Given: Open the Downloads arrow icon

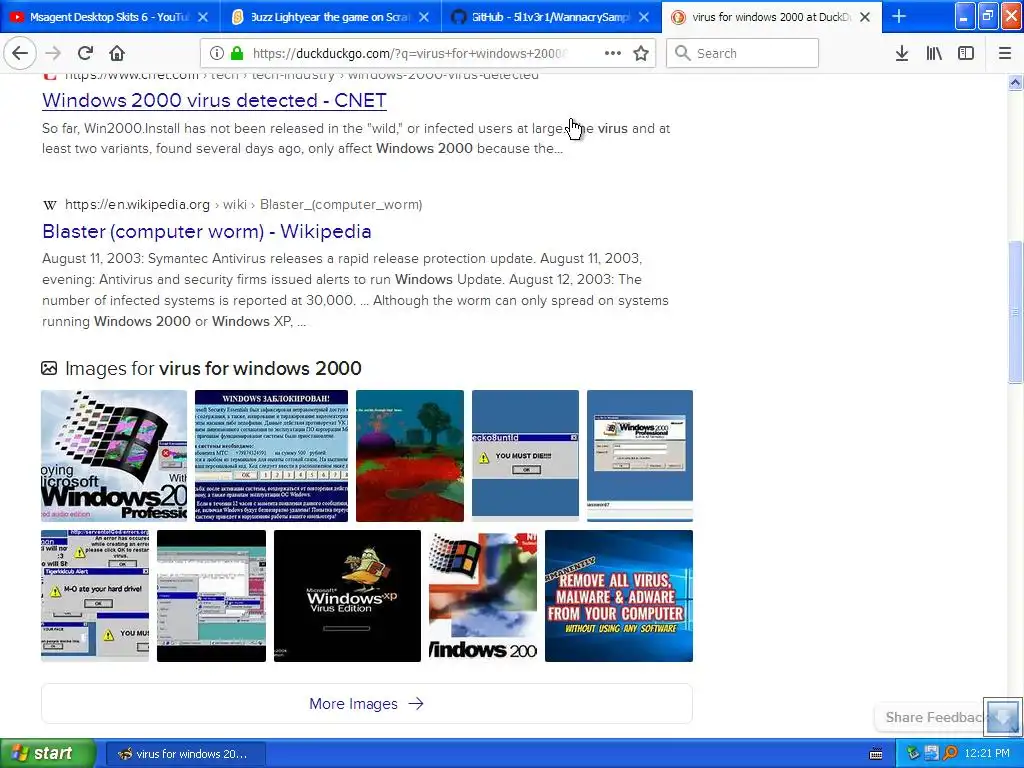Looking at the screenshot, I should pos(902,54).
